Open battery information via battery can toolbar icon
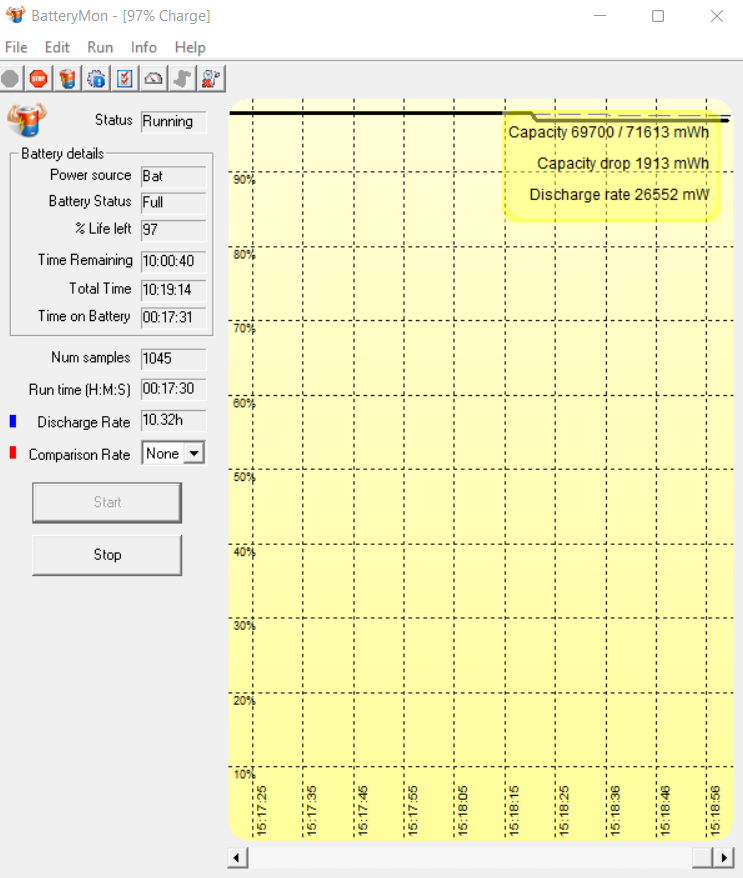The width and height of the screenshot is (743, 878). [67, 79]
